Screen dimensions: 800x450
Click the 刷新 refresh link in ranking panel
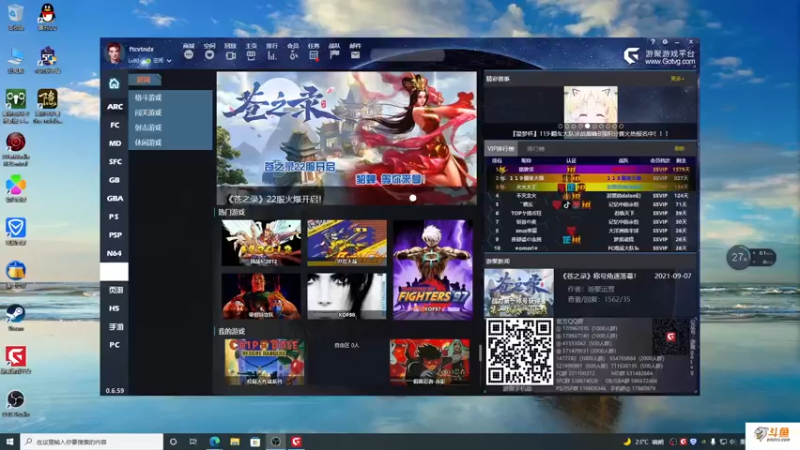coord(679,148)
